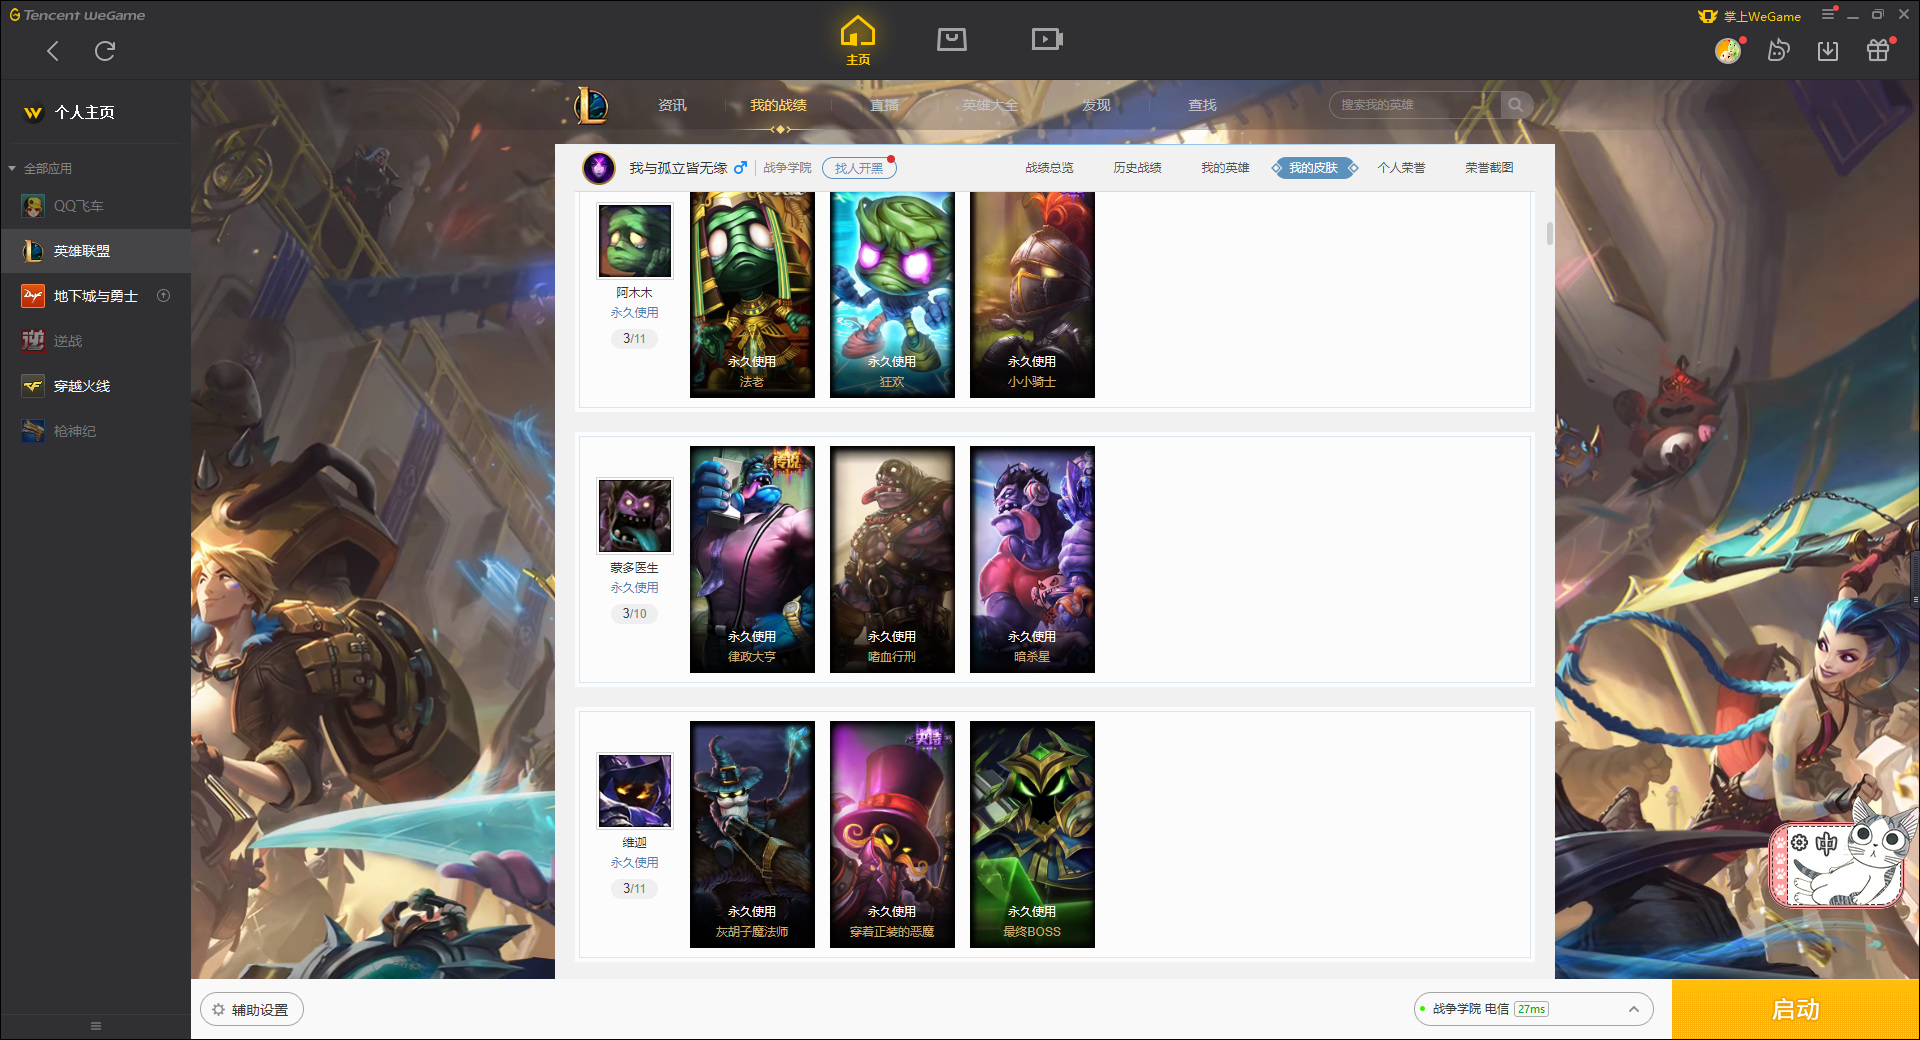Open the main menu hamburger icon
The height and width of the screenshot is (1040, 1920).
click(1828, 15)
